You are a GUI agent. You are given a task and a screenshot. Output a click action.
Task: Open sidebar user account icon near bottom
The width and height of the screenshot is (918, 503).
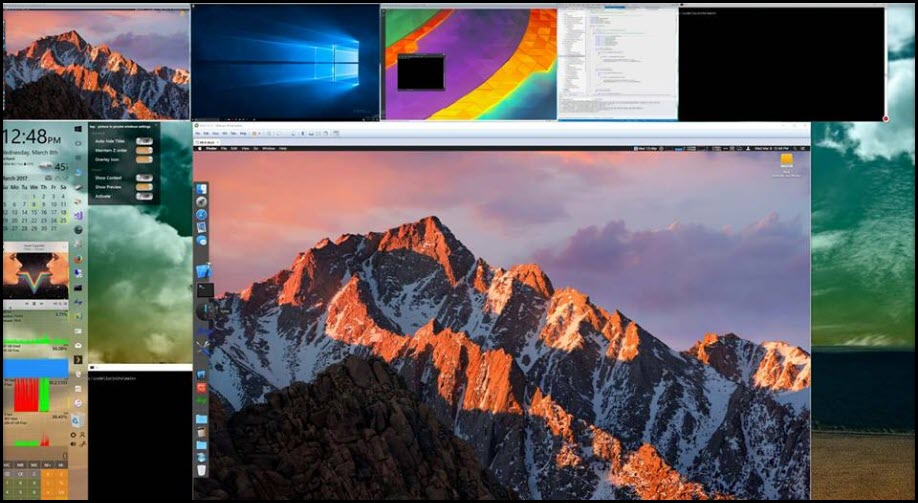tap(83, 435)
